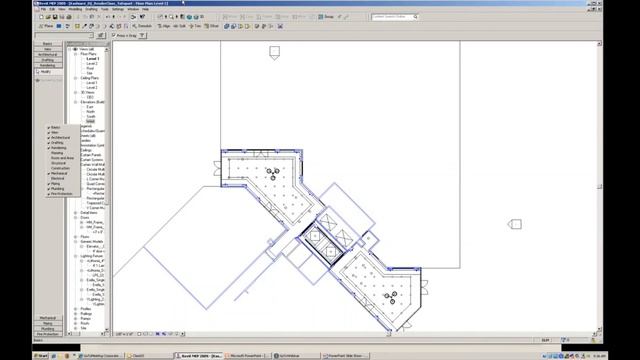This screenshot has width=640, height=360.
Task: Open the Roof floor plan
Action: coord(90,68)
